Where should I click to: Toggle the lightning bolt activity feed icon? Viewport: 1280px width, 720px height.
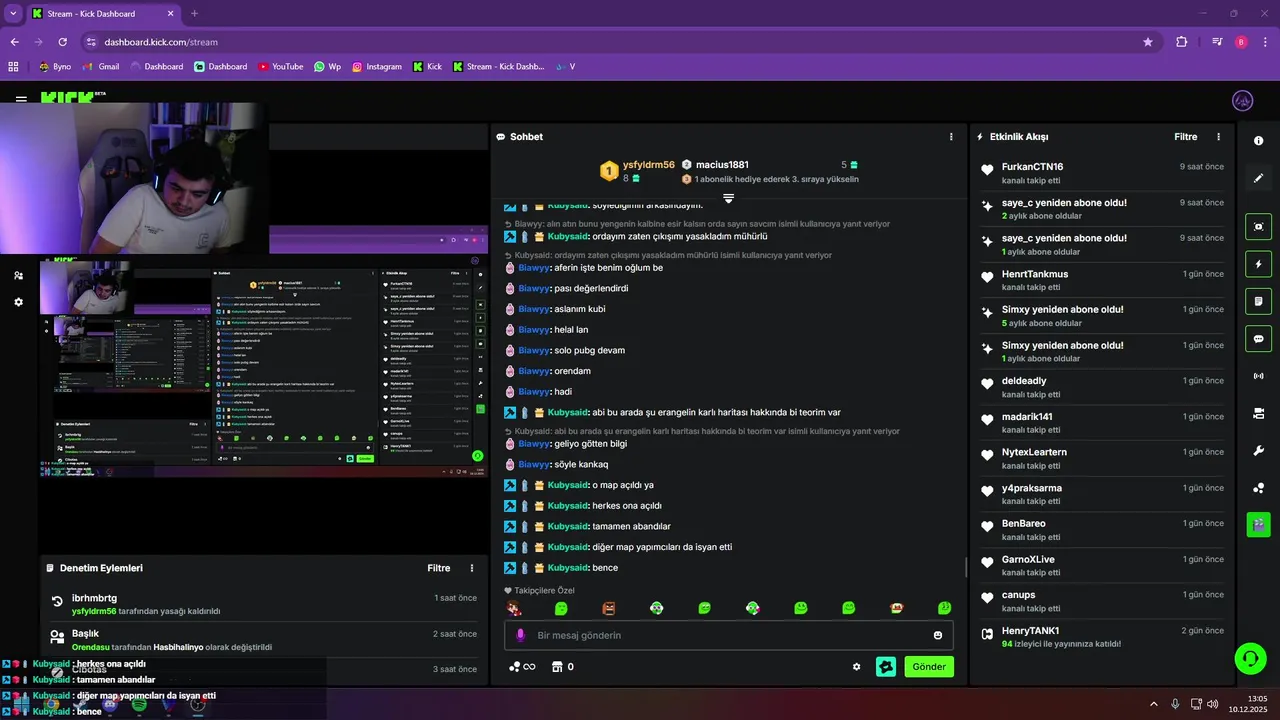click(x=1258, y=264)
